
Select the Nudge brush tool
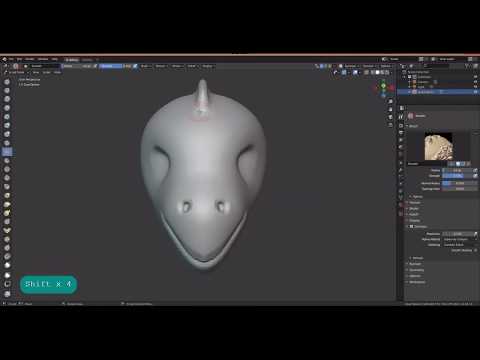click(7, 257)
